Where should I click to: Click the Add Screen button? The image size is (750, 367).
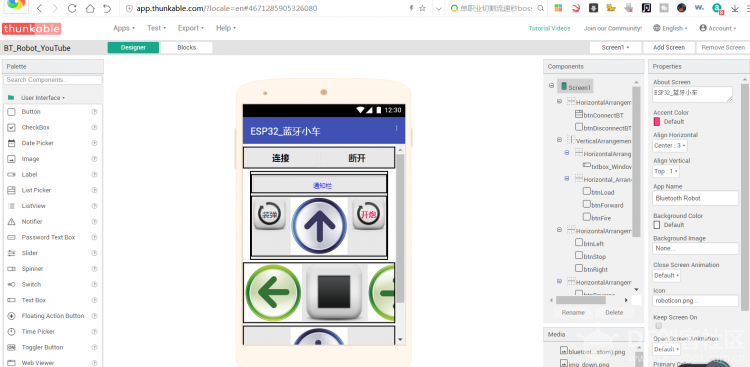click(669, 47)
